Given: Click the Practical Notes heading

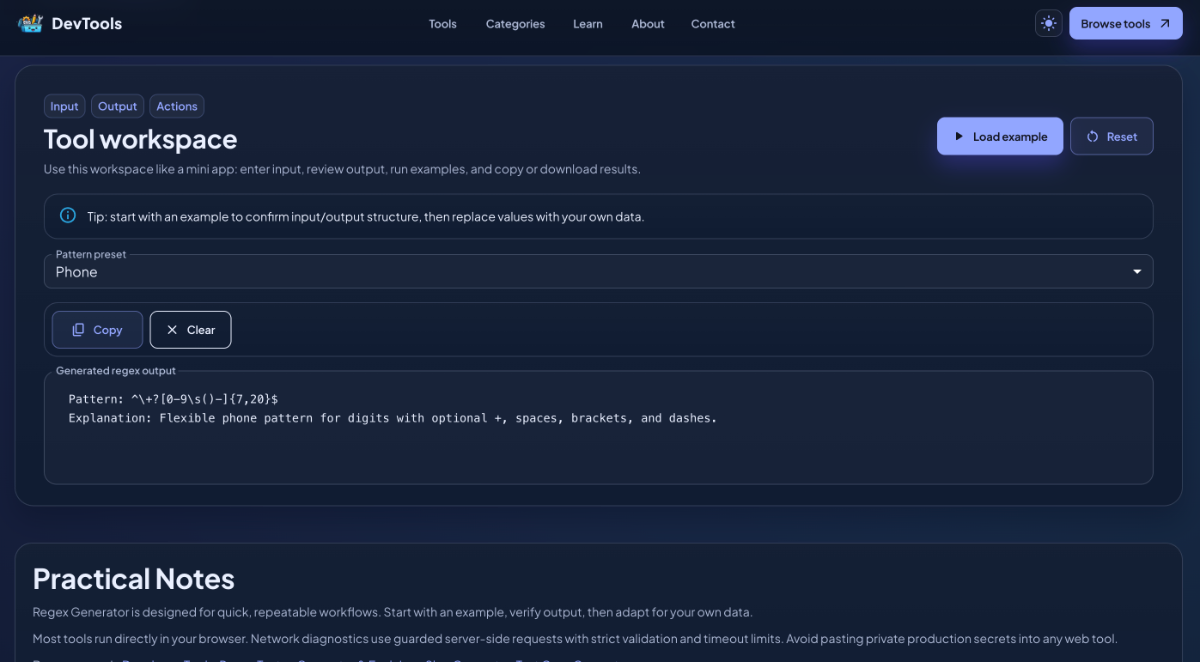Looking at the screenshot, I should pos(134,579).
